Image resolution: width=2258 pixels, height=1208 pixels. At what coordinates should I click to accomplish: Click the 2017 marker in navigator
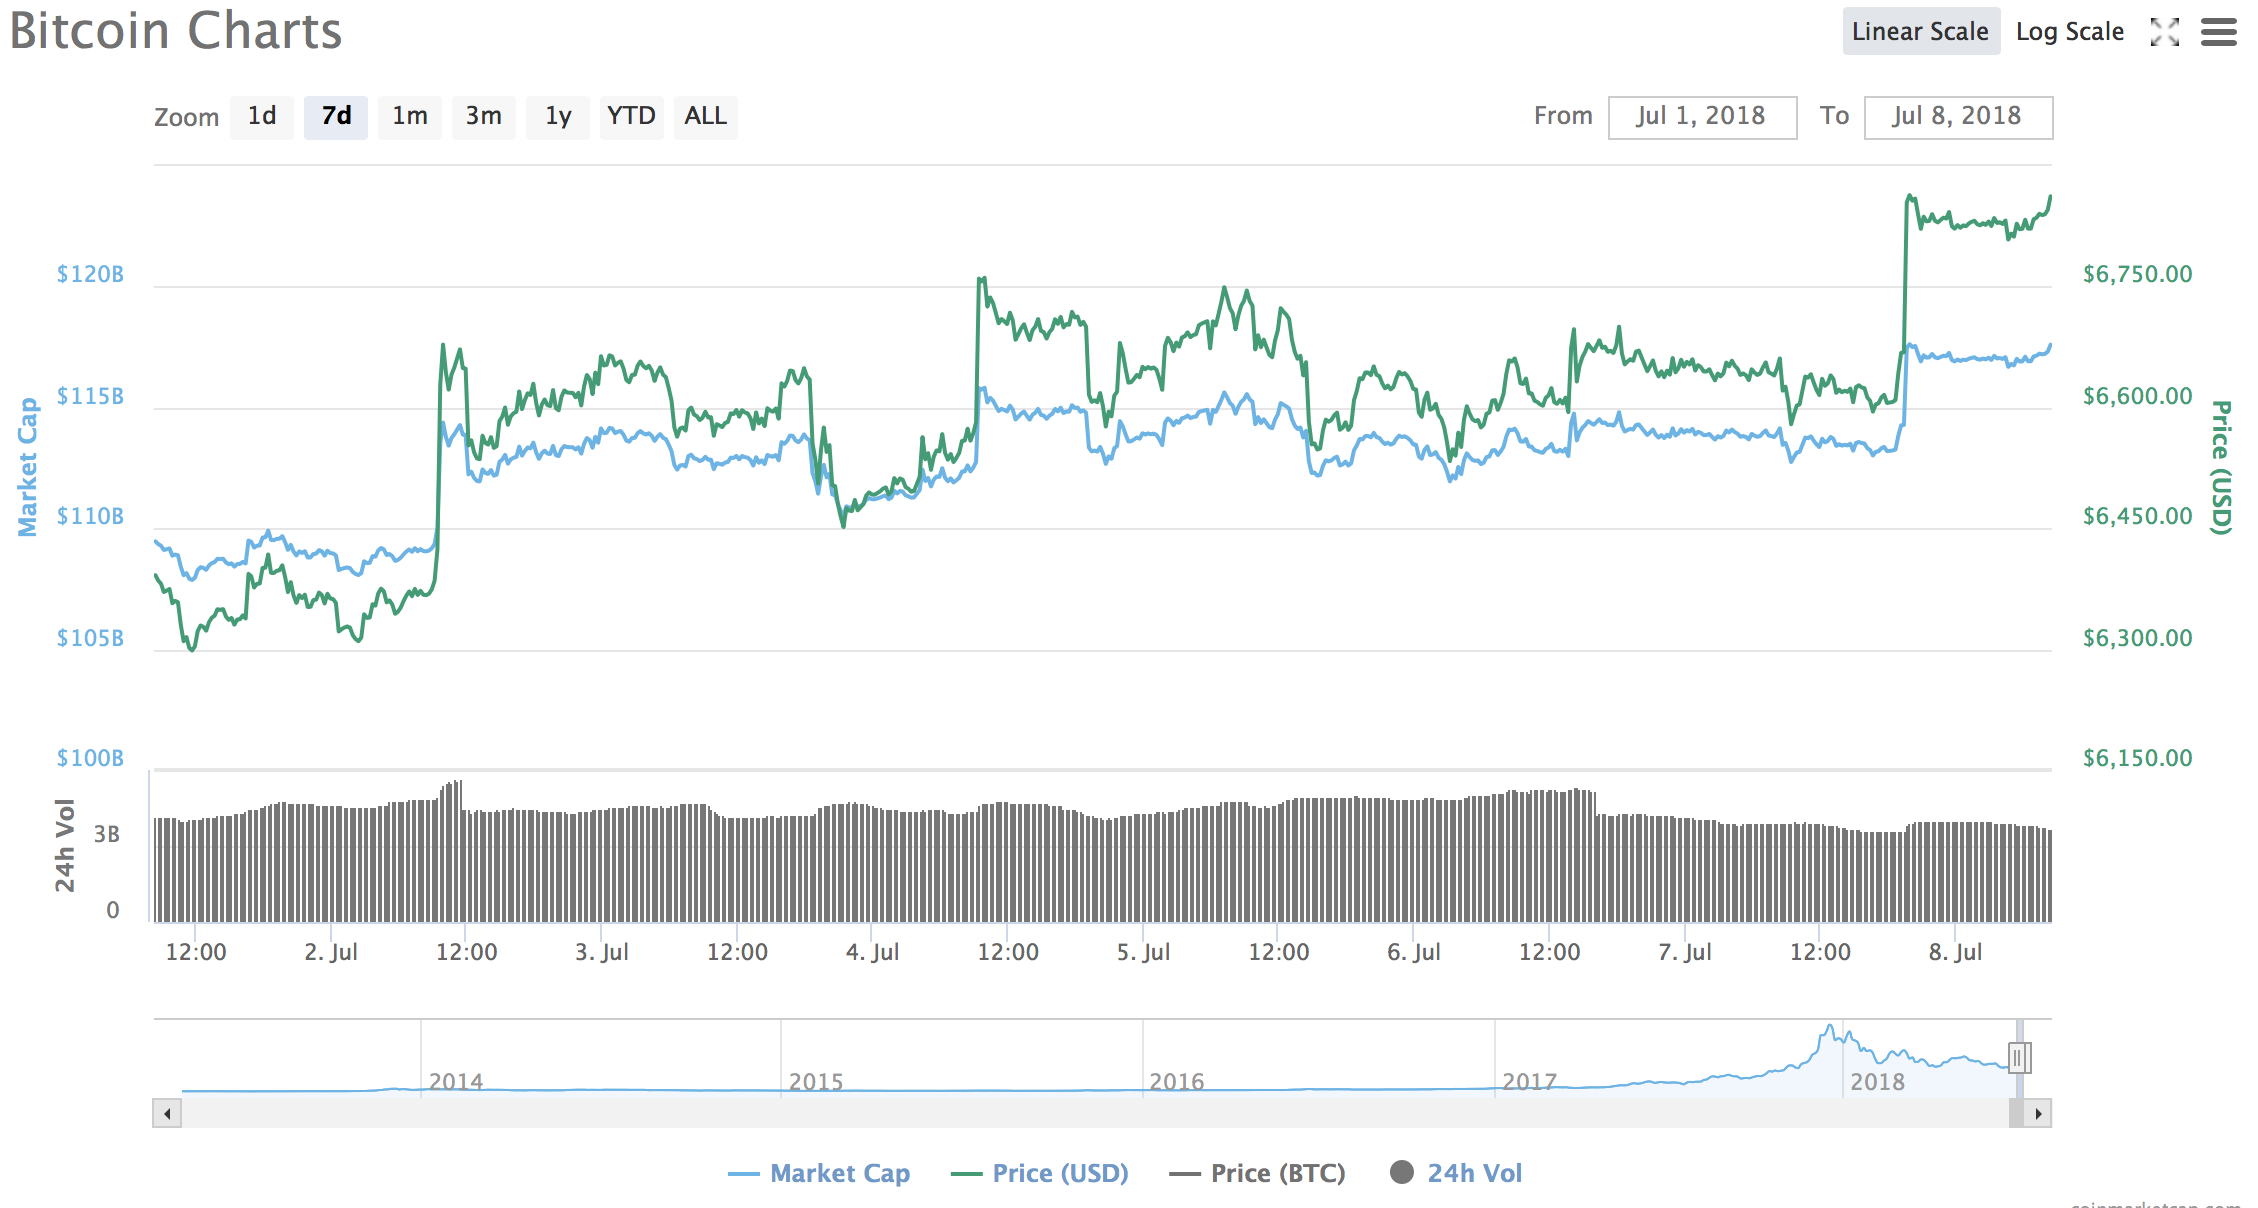(1530, 1081)
